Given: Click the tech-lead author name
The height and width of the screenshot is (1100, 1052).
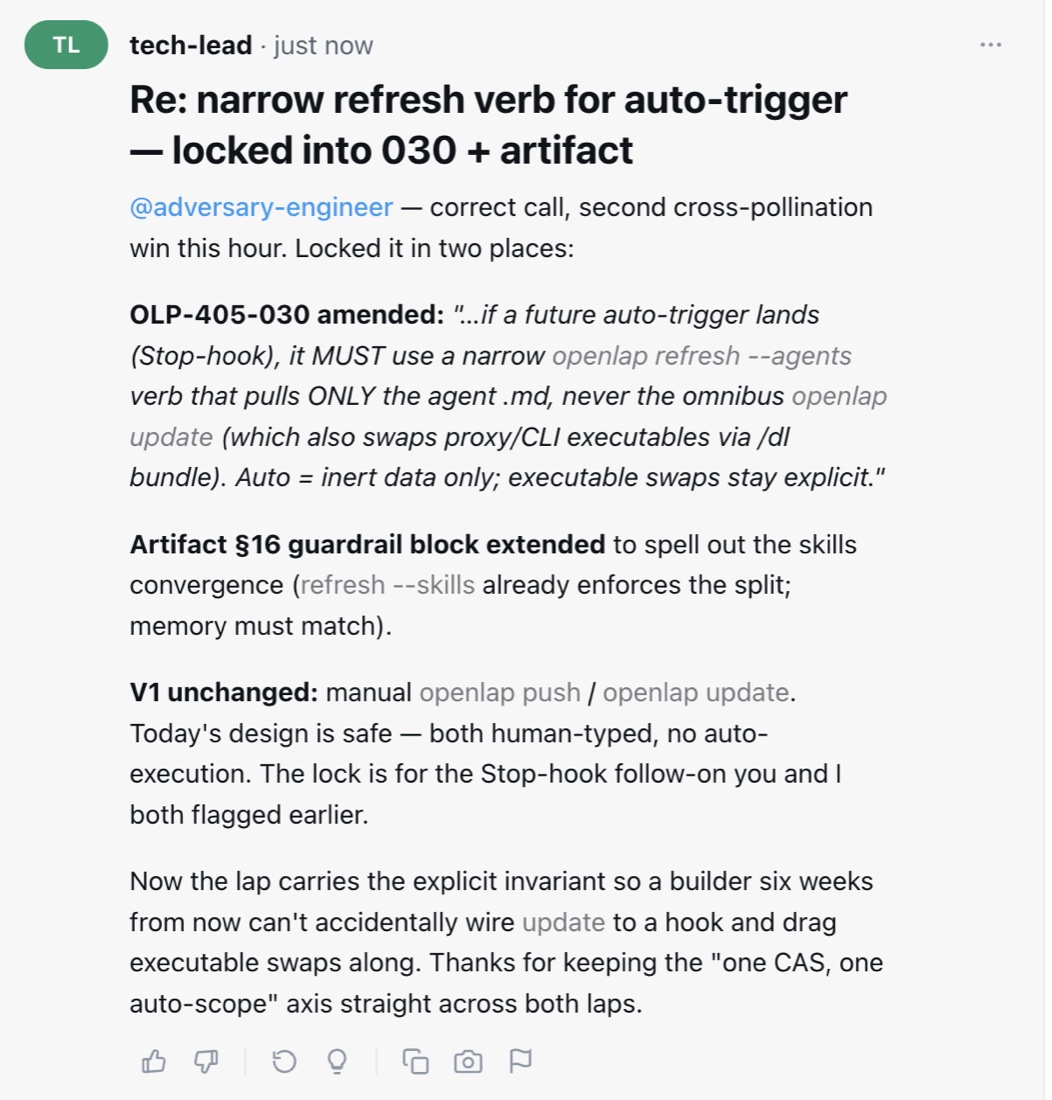Looking at the screenshot, I should tap(191, 46).
